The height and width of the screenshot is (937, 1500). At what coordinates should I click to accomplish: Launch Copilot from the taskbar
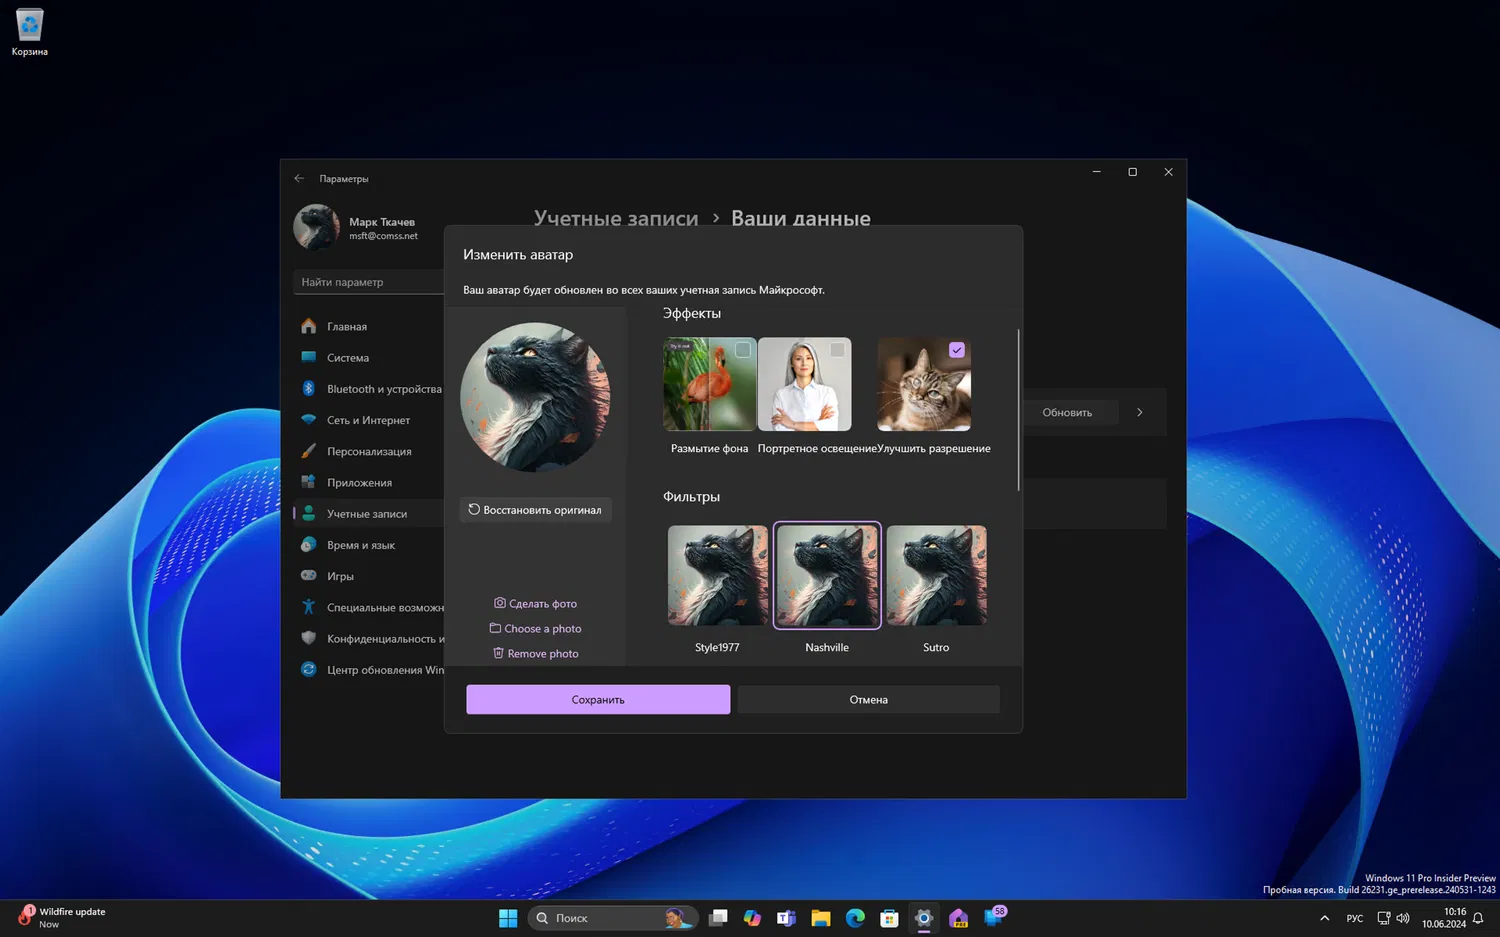tap(752, 918)
